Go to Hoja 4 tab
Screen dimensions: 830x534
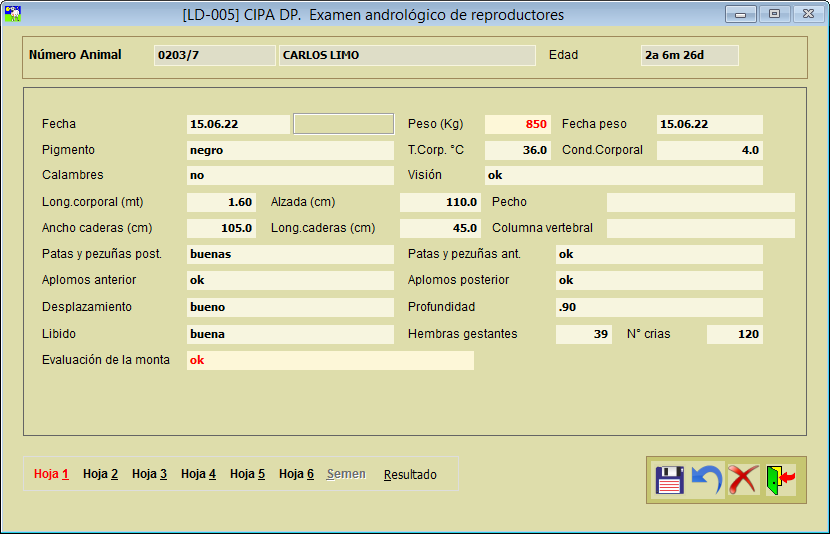click(x=198, y=474)
